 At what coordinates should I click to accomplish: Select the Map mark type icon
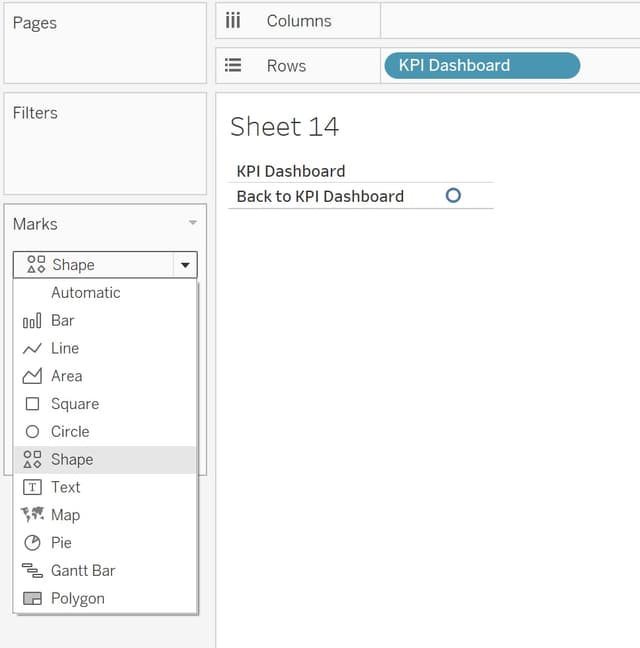(32, 515)
